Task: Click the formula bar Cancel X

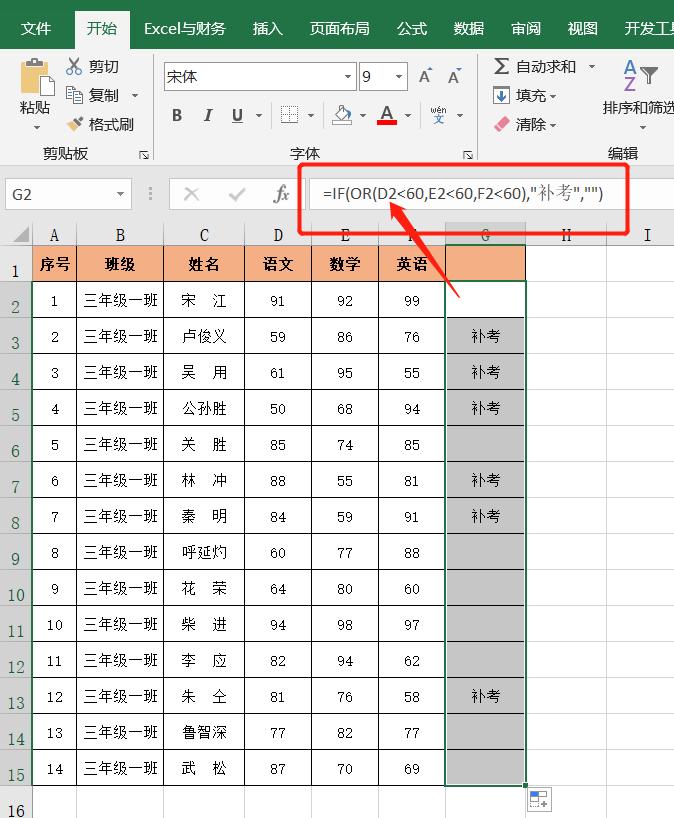Action: tap(191, 195)
